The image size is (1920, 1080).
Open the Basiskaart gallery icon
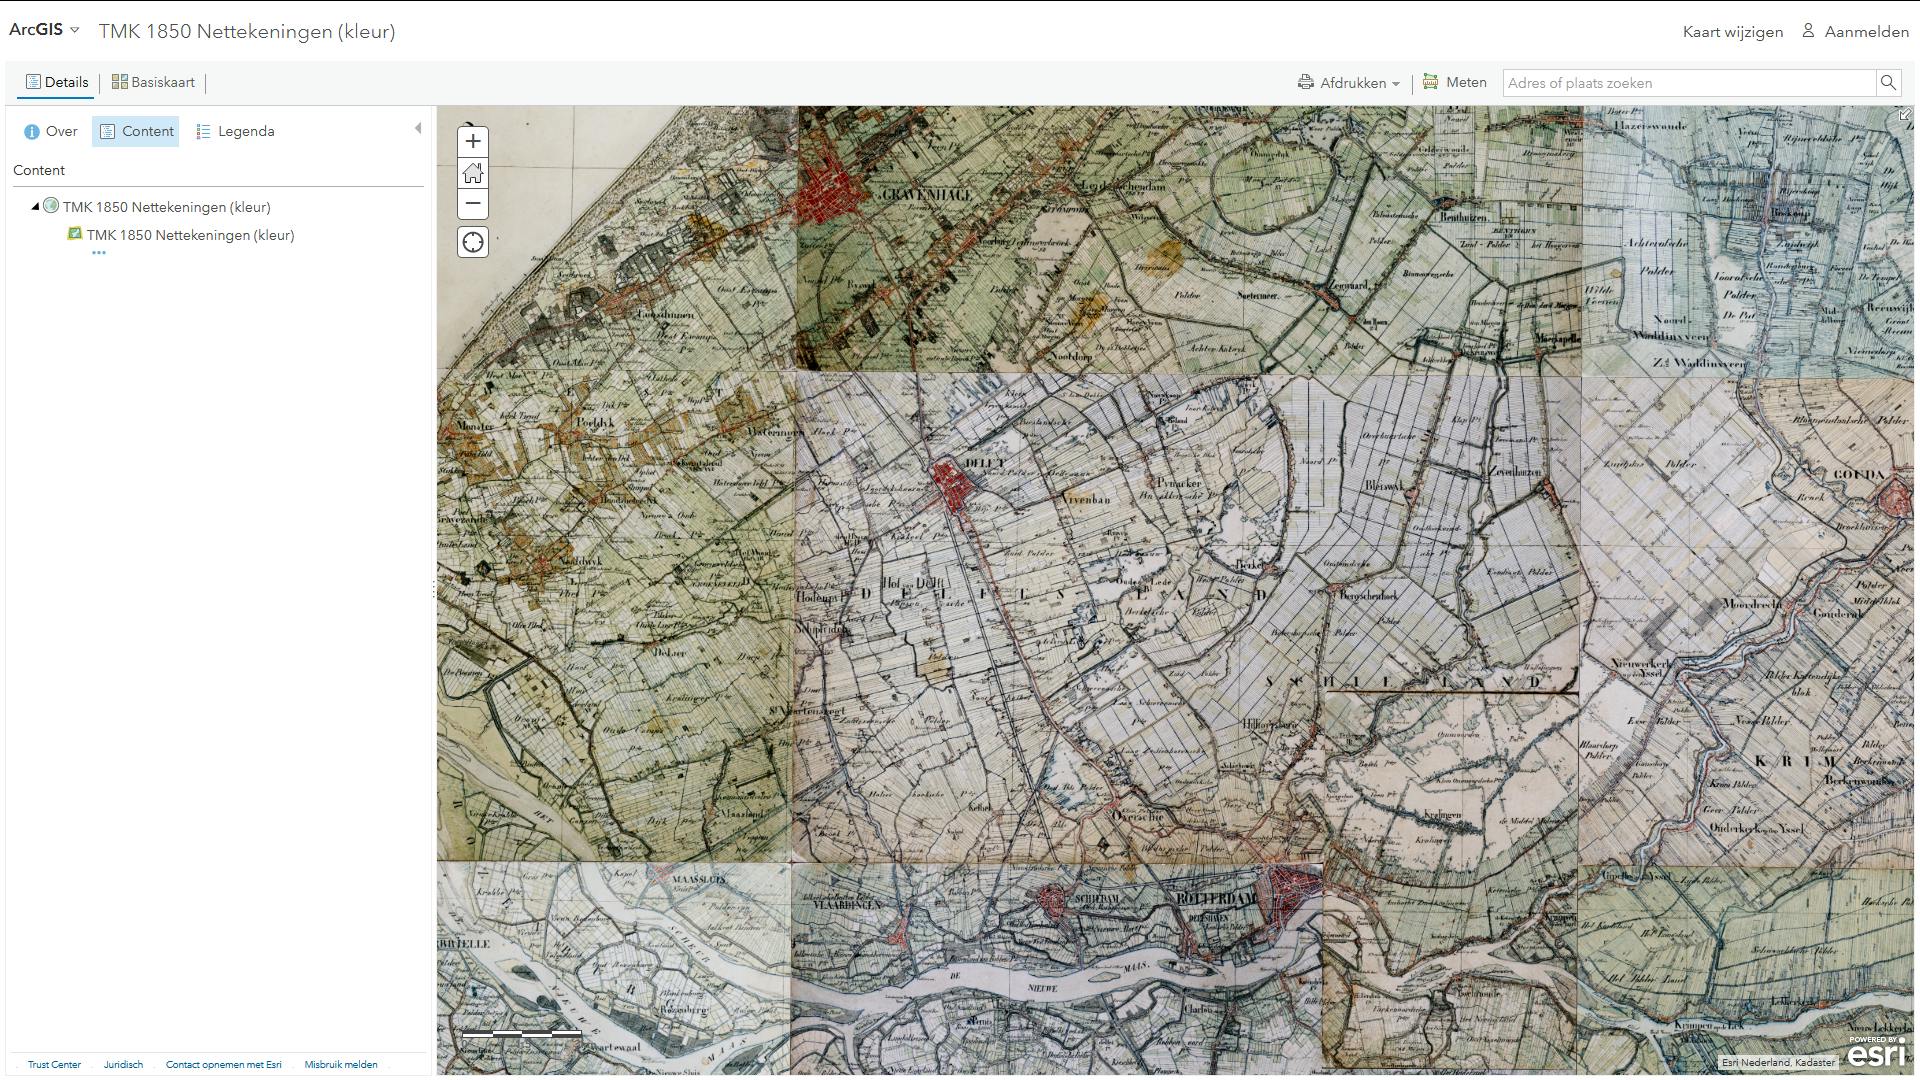pos(120,81)
